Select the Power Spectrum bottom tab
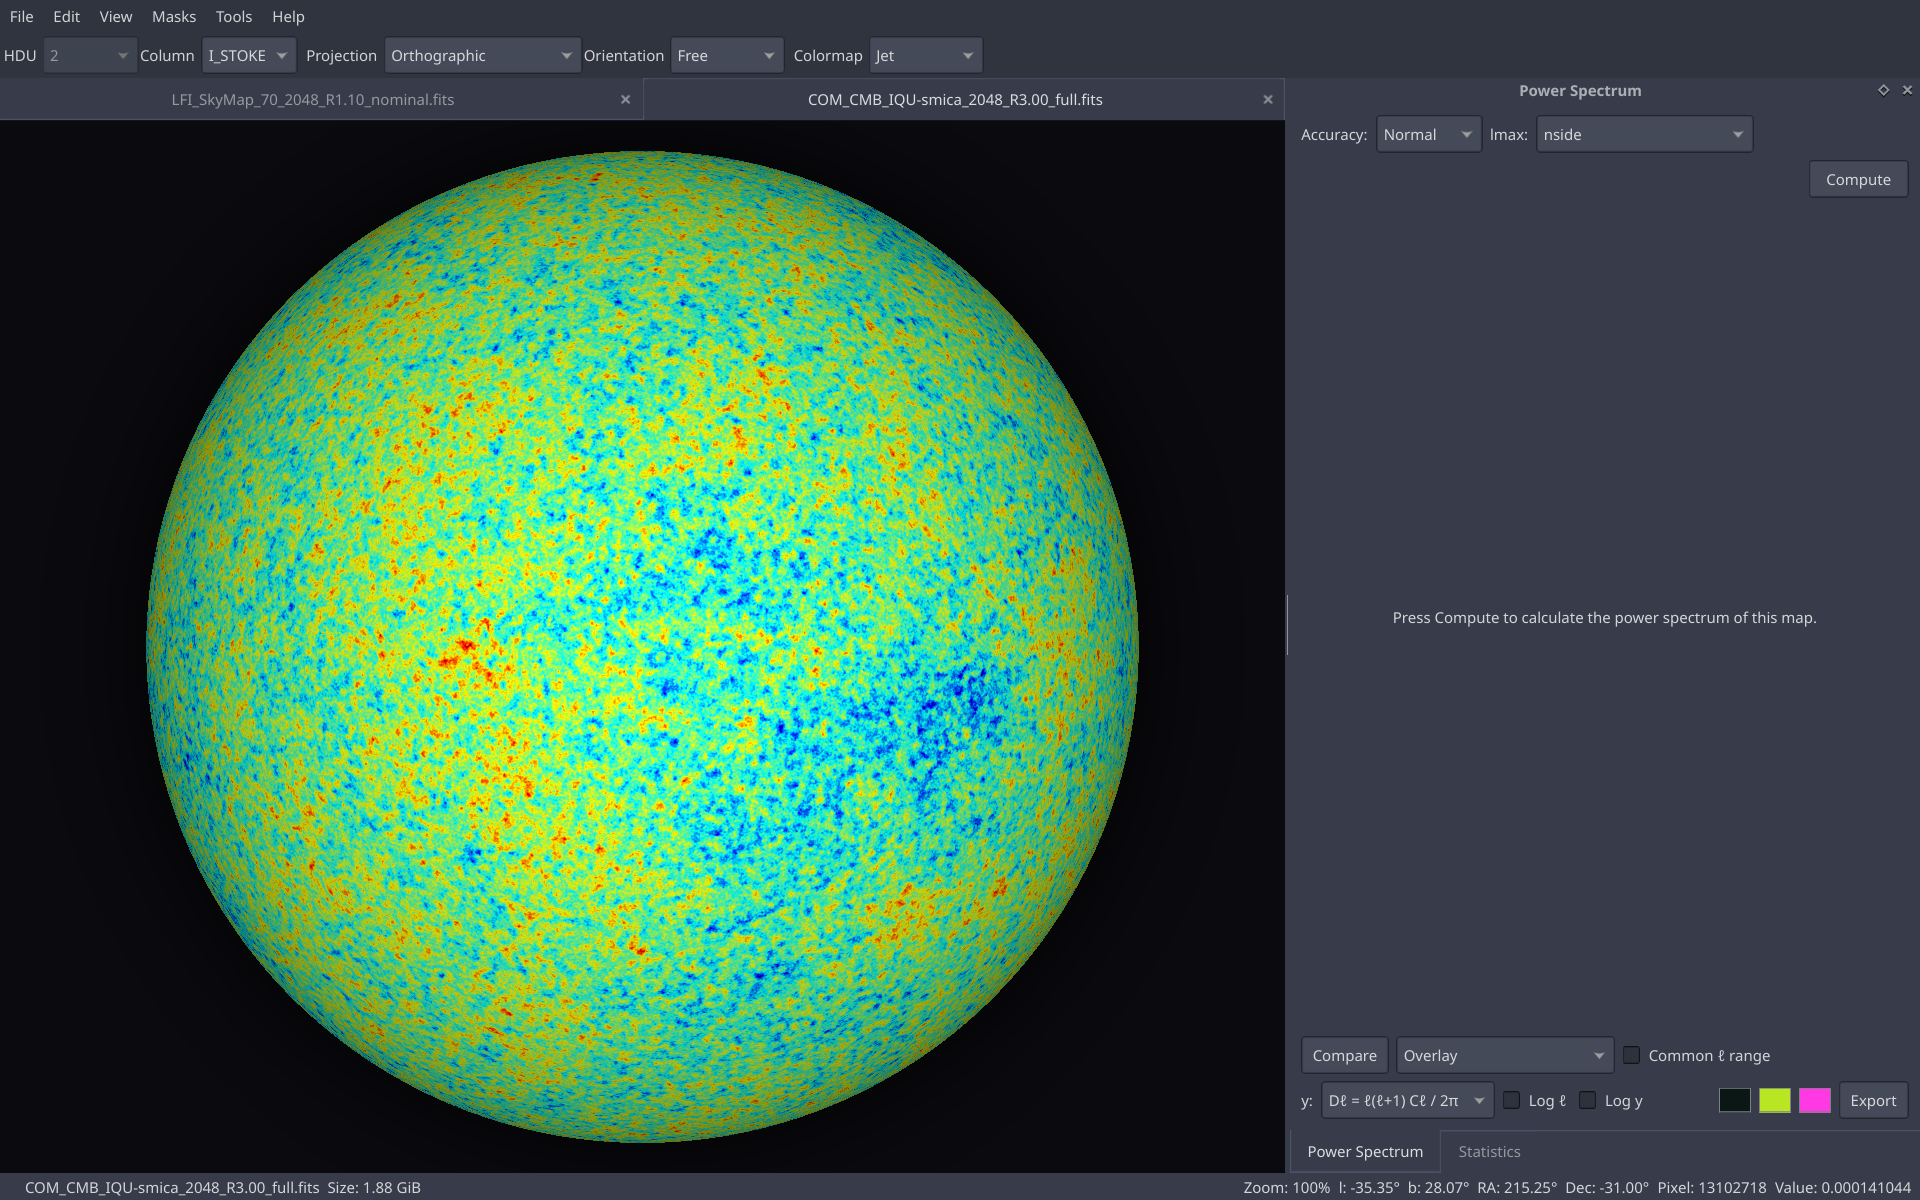The height and width of the screenshot is (1200, 1920). pos(1364,1152)
